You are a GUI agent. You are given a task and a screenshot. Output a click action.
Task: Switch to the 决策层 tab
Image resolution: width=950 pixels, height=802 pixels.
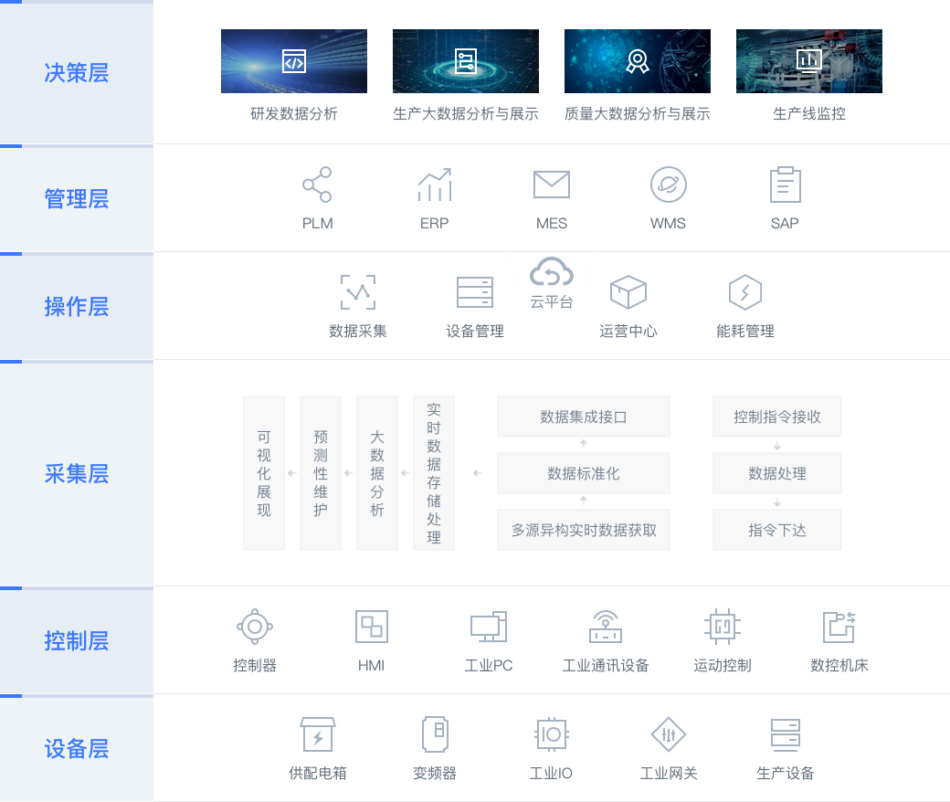click(77, 72)
